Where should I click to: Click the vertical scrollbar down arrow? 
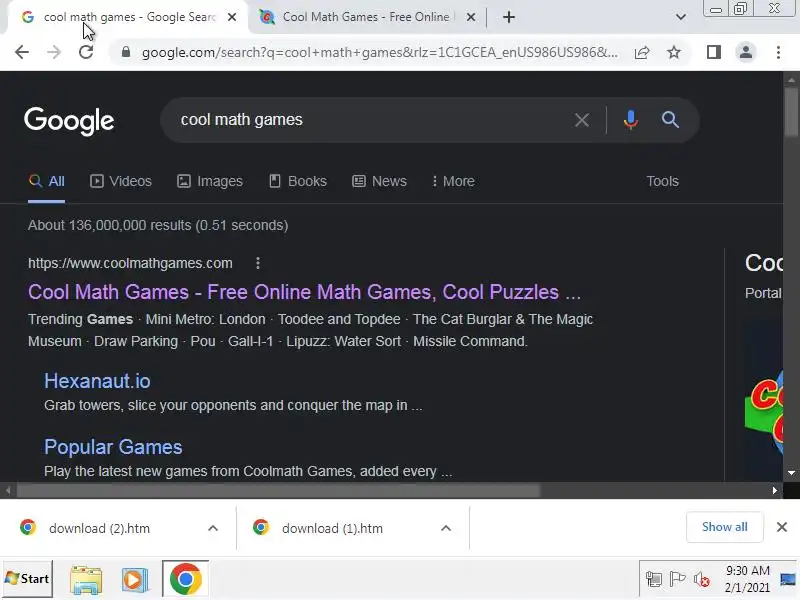[791, 473]
